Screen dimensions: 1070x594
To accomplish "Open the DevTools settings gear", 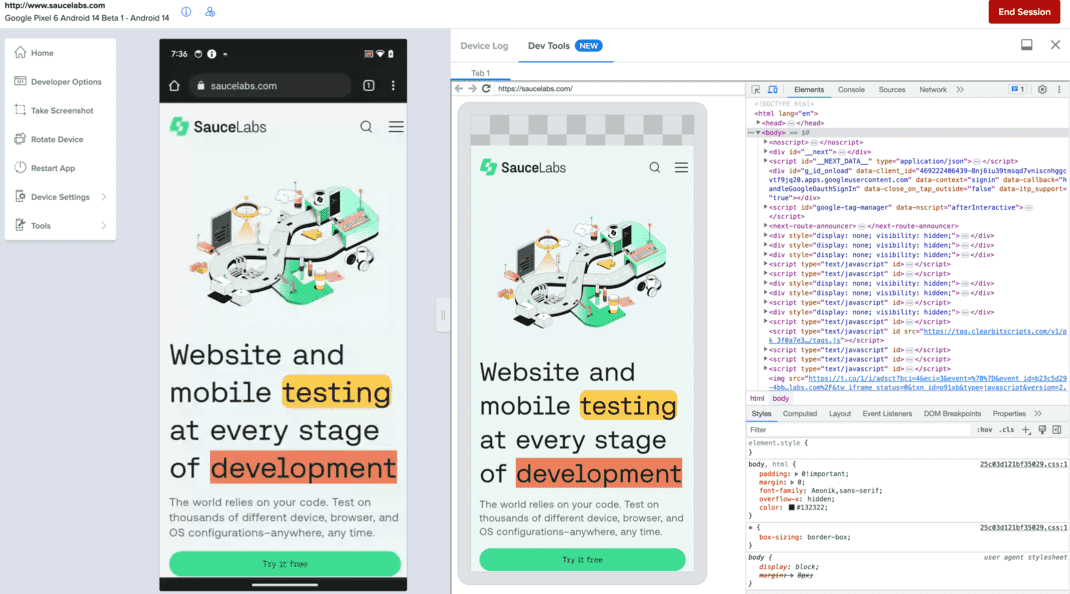I will coord(1040,89).
